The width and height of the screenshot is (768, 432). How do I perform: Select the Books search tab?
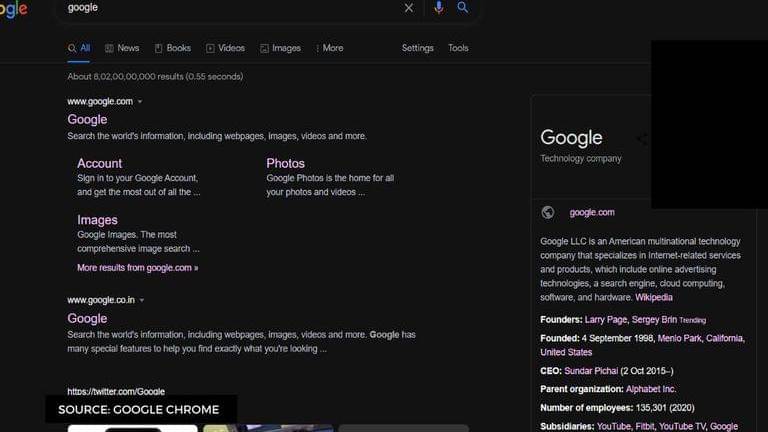(172, 48)
